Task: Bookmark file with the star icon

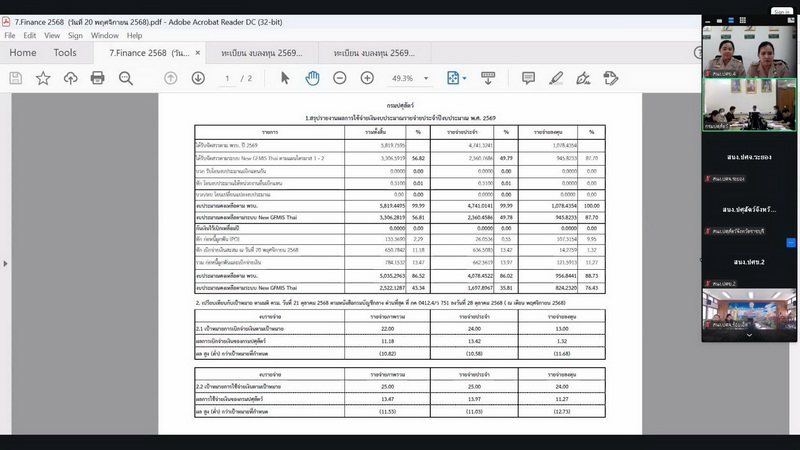Action: [x=43, y=78]
